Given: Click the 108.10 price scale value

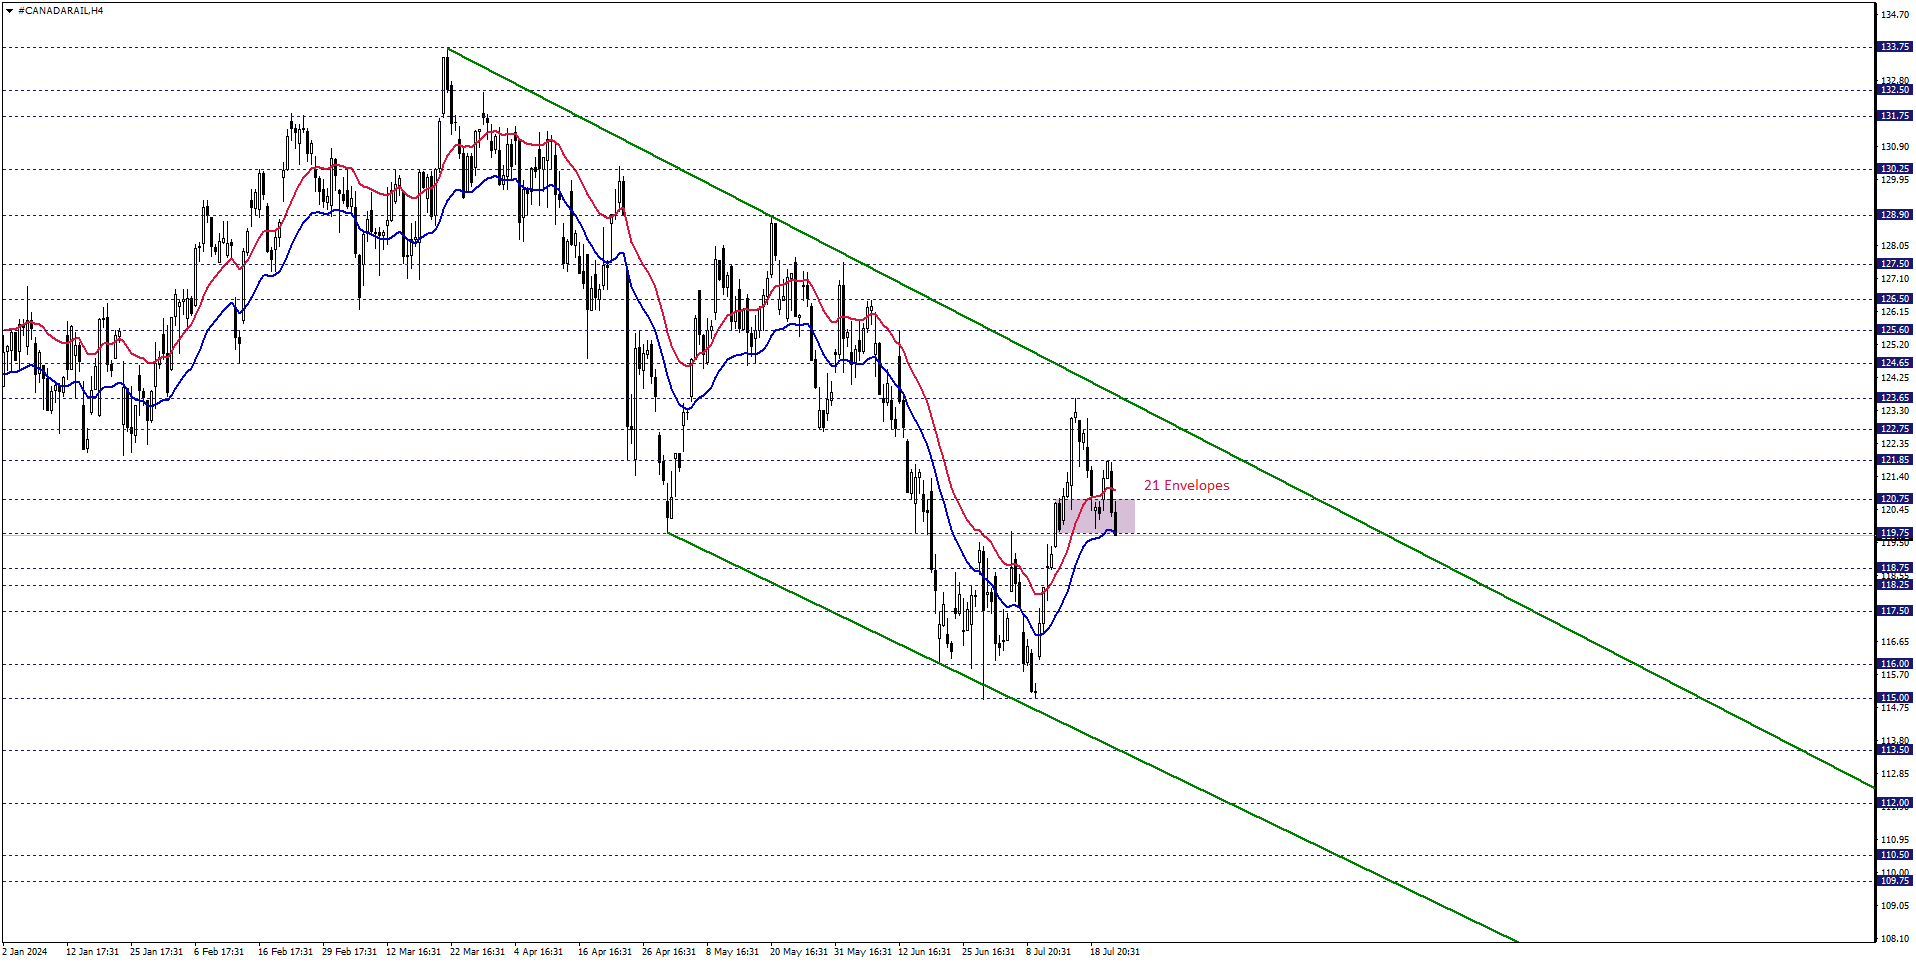Looking at the screenshot, I should 1895,939.
